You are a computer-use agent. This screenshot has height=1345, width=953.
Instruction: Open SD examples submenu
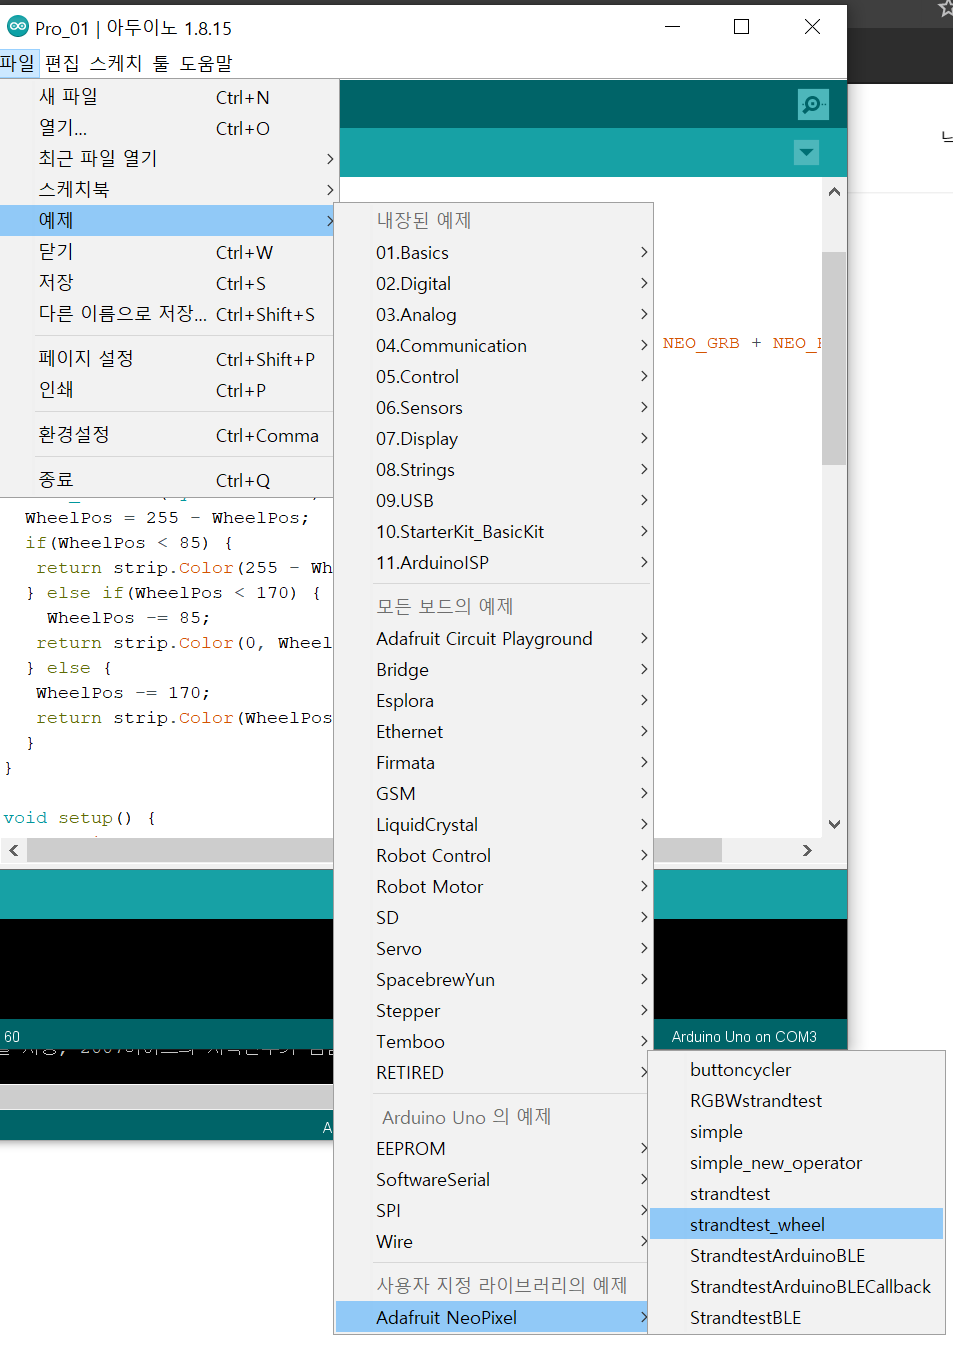[494, 918]
